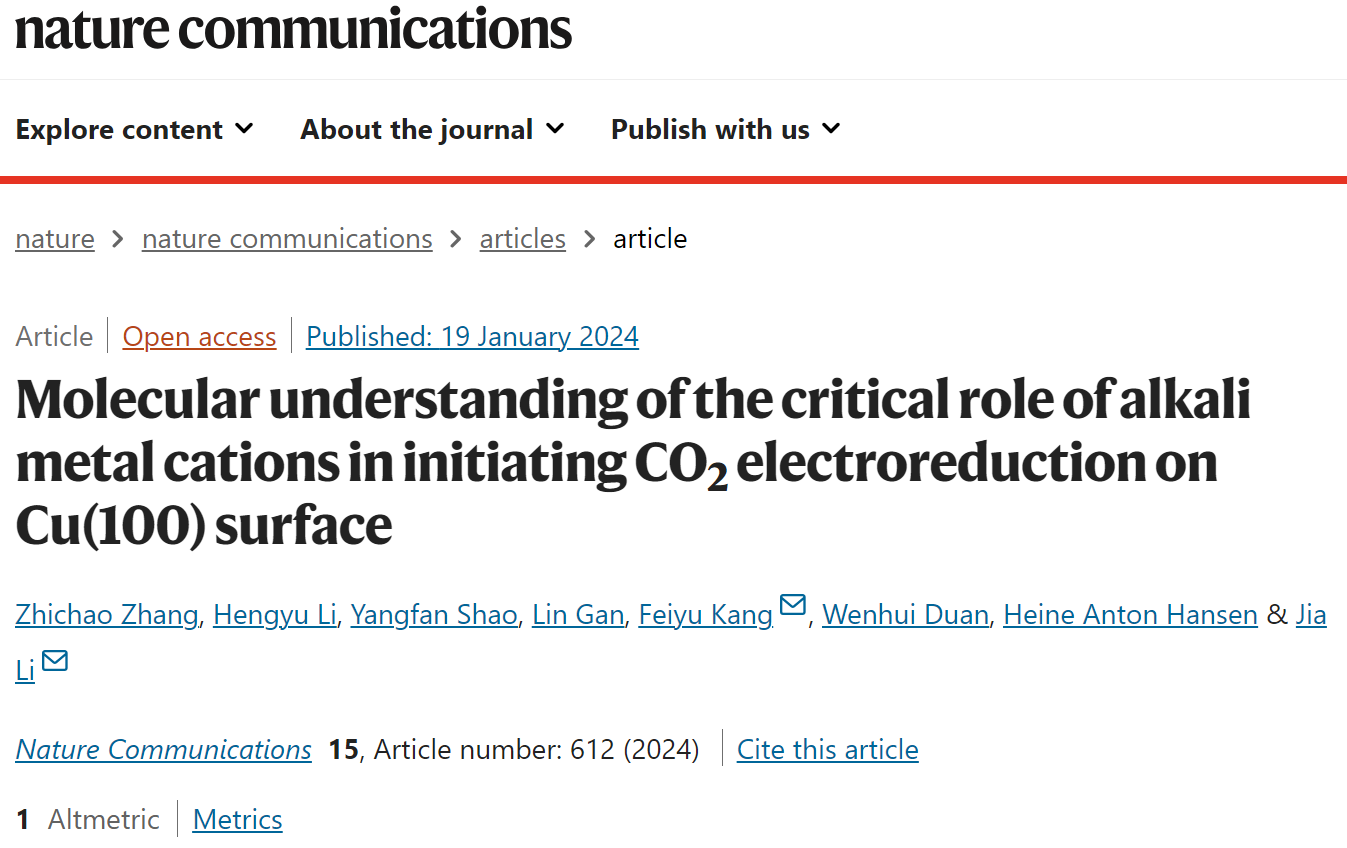Open the nature communications breadcrumb link

[287, 239]
